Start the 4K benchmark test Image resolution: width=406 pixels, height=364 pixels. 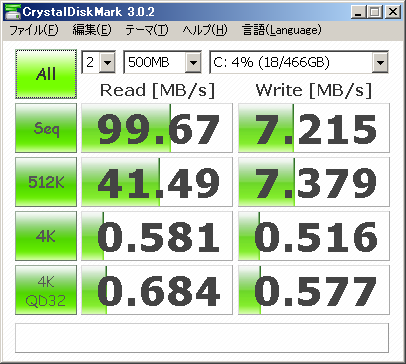(46, 236)
